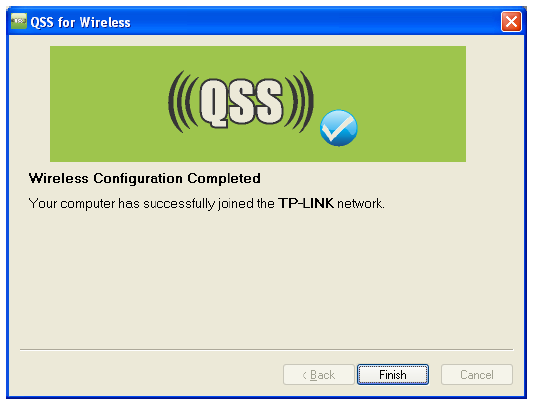
Task: Click the right signal wave arcs of logo
Action: (x=299, y=102)
